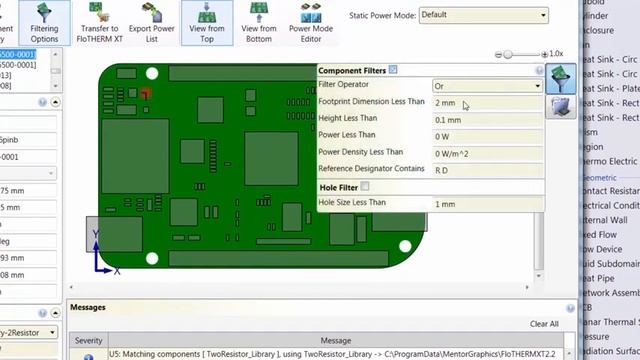
Task: Open help icon in Messages panel
Action: tap(570, 308)
